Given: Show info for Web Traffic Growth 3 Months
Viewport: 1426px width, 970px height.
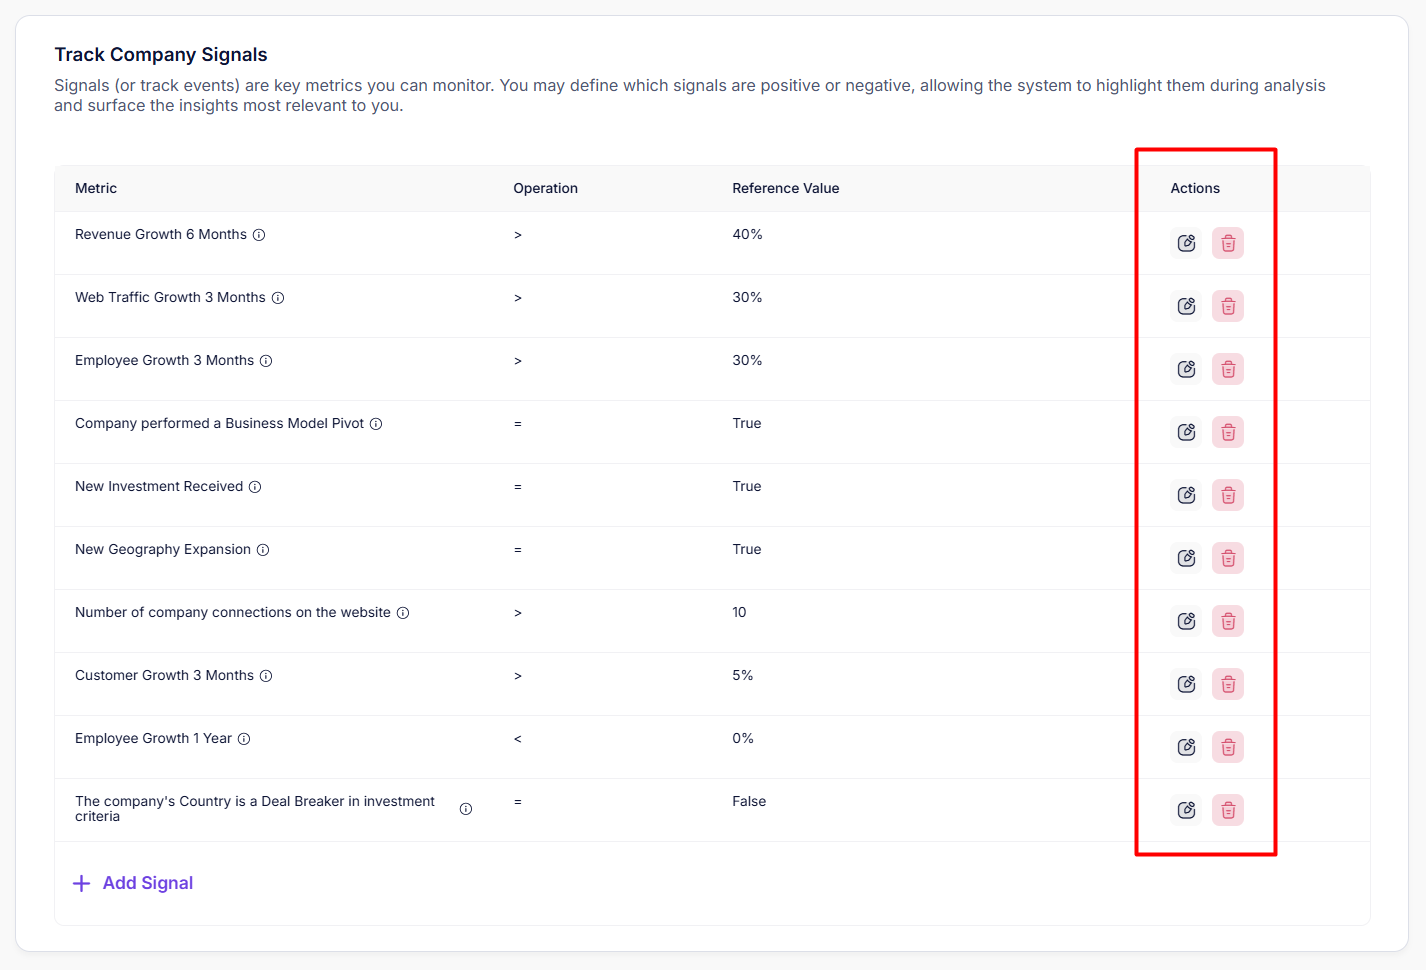Looking at the screenshot, I should pos(278,298).
